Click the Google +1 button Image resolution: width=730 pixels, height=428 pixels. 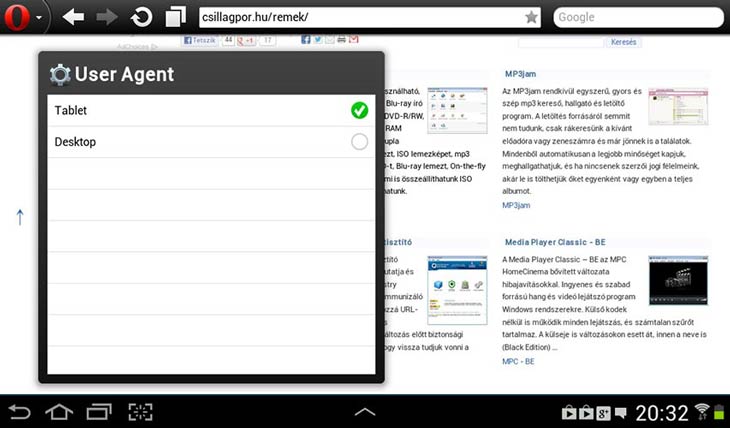[246, 41]
